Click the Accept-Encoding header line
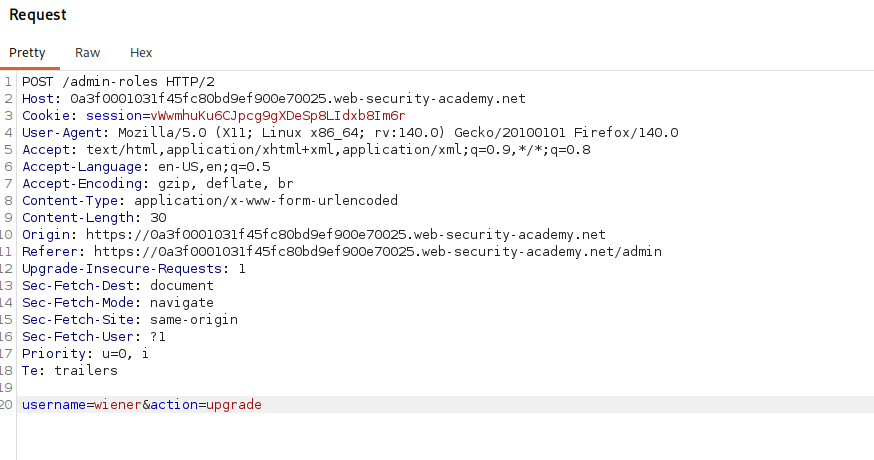 coord(158,183)
